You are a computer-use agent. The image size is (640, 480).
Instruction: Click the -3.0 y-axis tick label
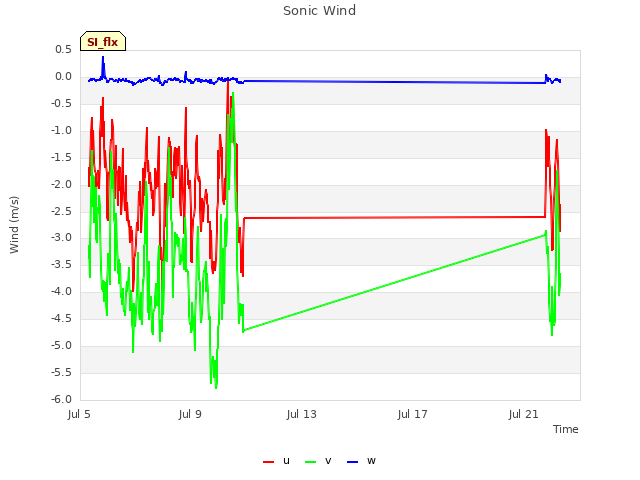(61, 238)
